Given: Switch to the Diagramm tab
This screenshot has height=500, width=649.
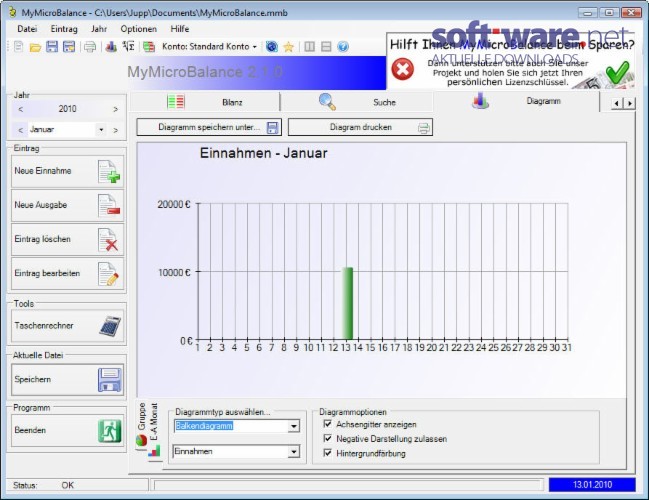Looking at the screenshot, I should (517, 101).
